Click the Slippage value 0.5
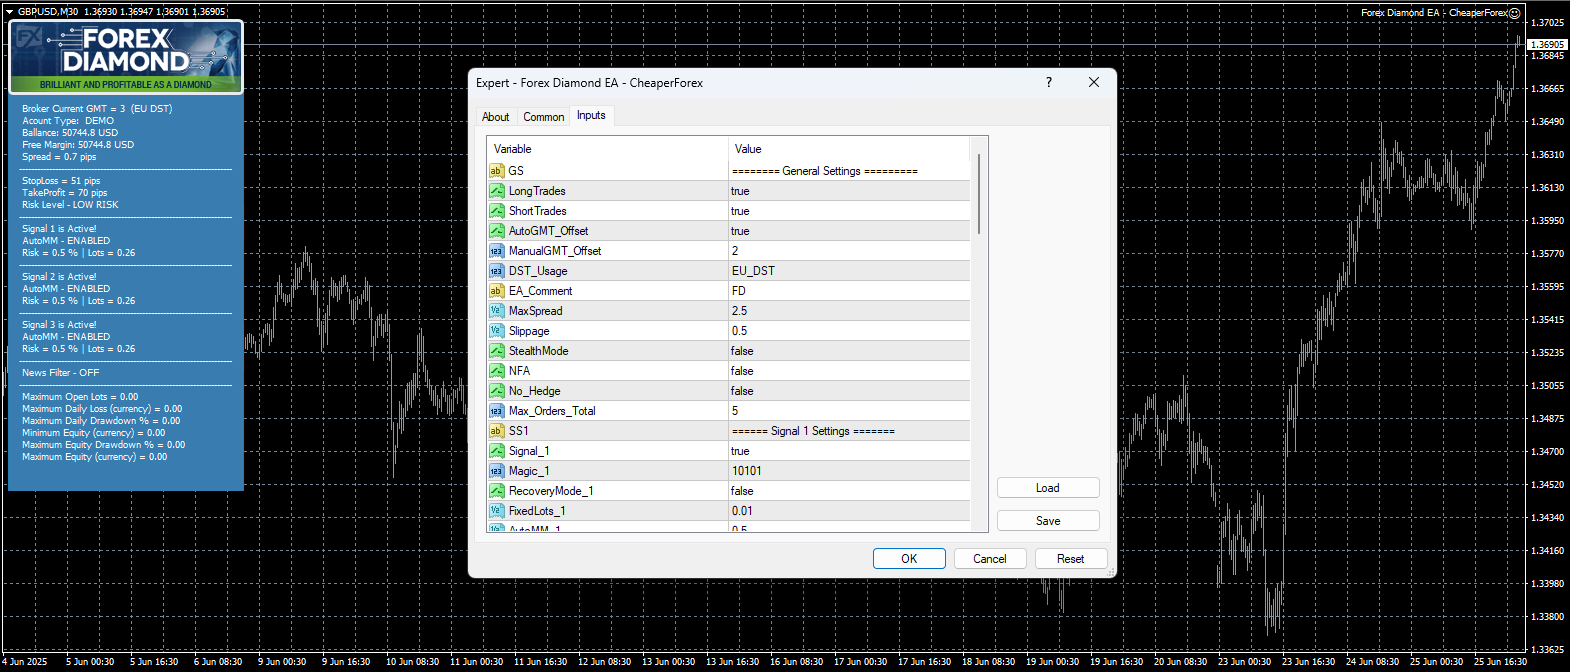This screenshot has height=672, width=1570. 739,331
